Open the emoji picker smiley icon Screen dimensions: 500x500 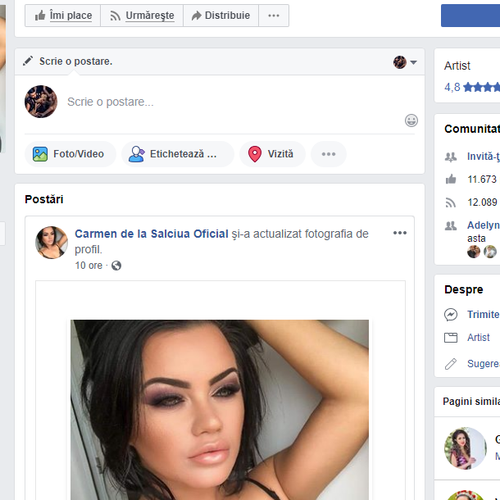coord(411,120)
